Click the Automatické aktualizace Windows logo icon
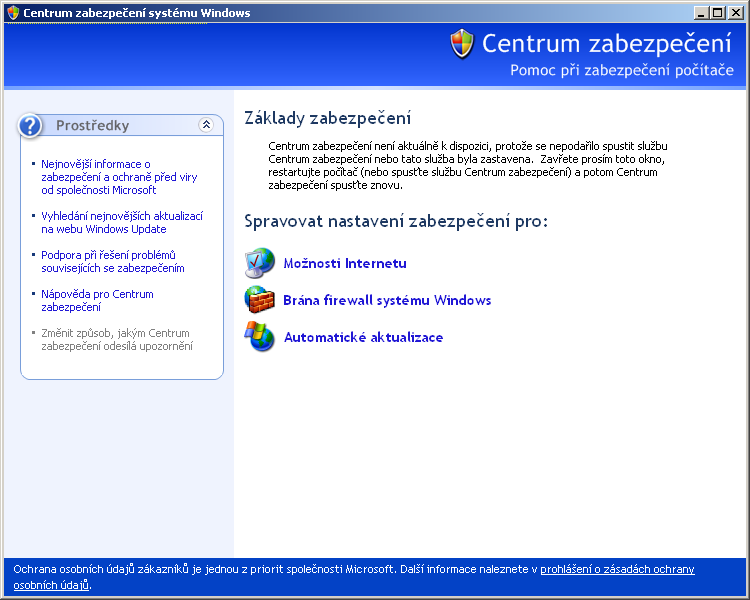750x600 pixels. 259,337
